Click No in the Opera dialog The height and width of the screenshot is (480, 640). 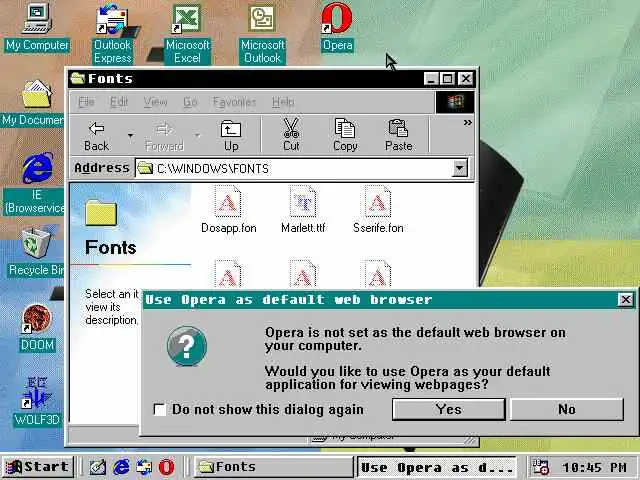567,409
